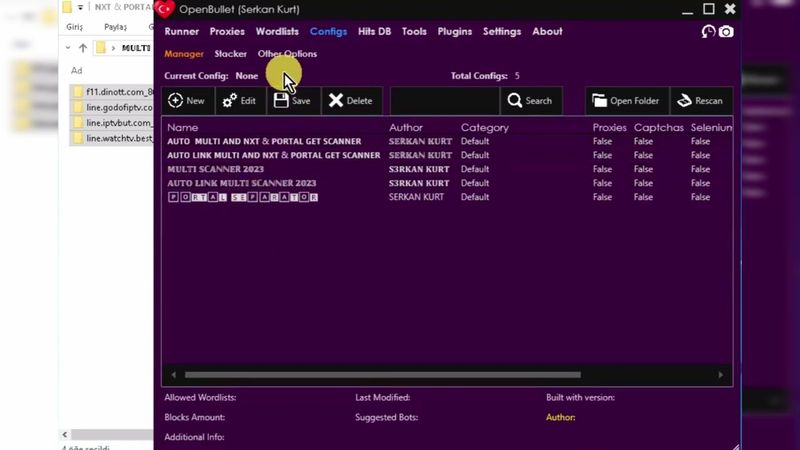This screenshot has width=800, height=450.
Task: Rescan the configs folder
Action: coord(701,101)
